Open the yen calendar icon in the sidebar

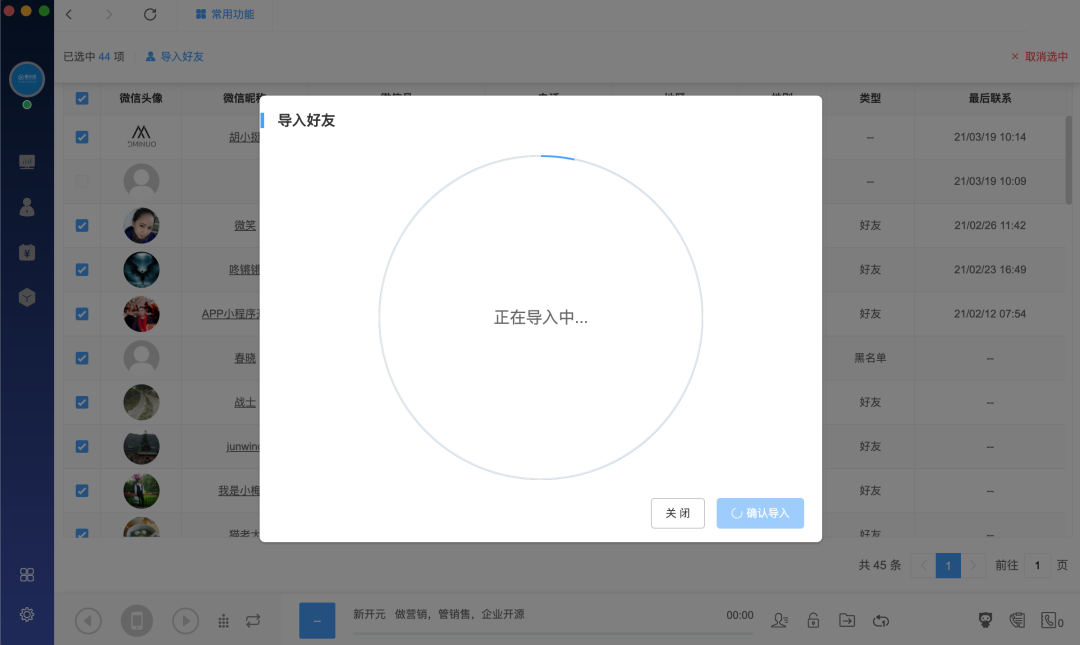[27, 252]
